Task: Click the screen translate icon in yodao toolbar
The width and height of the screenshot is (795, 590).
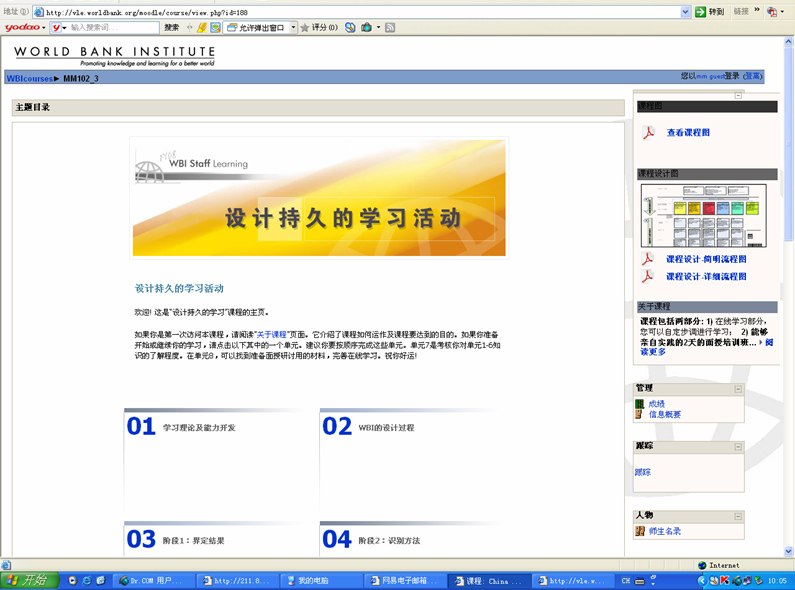Action: (x=215, y=27)
